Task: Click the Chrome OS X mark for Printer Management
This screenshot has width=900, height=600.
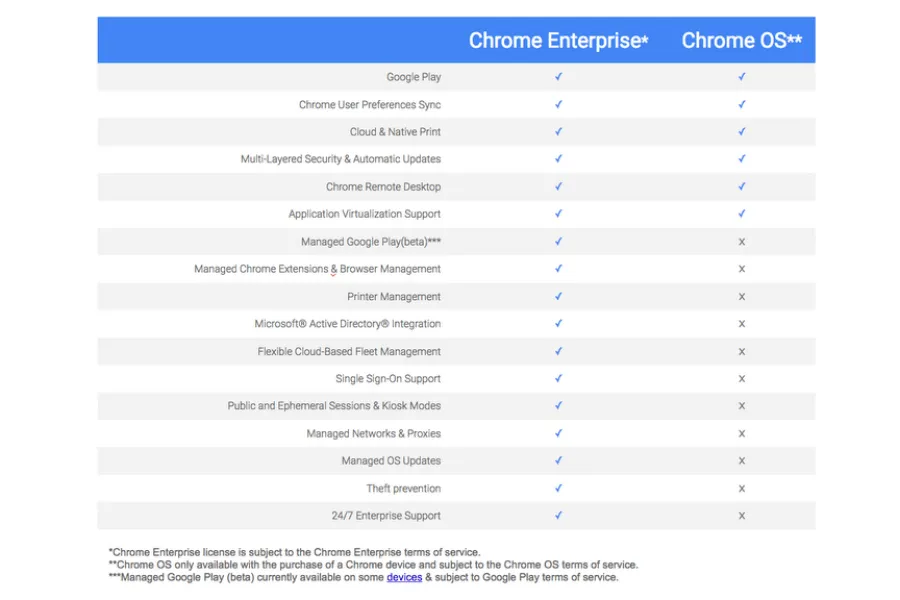Action: click(x=741, y=297)
